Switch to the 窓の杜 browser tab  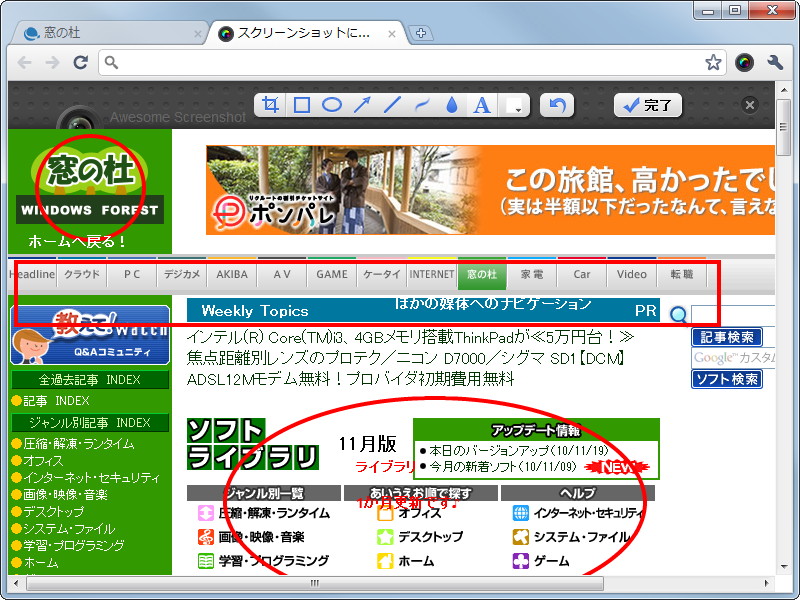click(107, 33)
